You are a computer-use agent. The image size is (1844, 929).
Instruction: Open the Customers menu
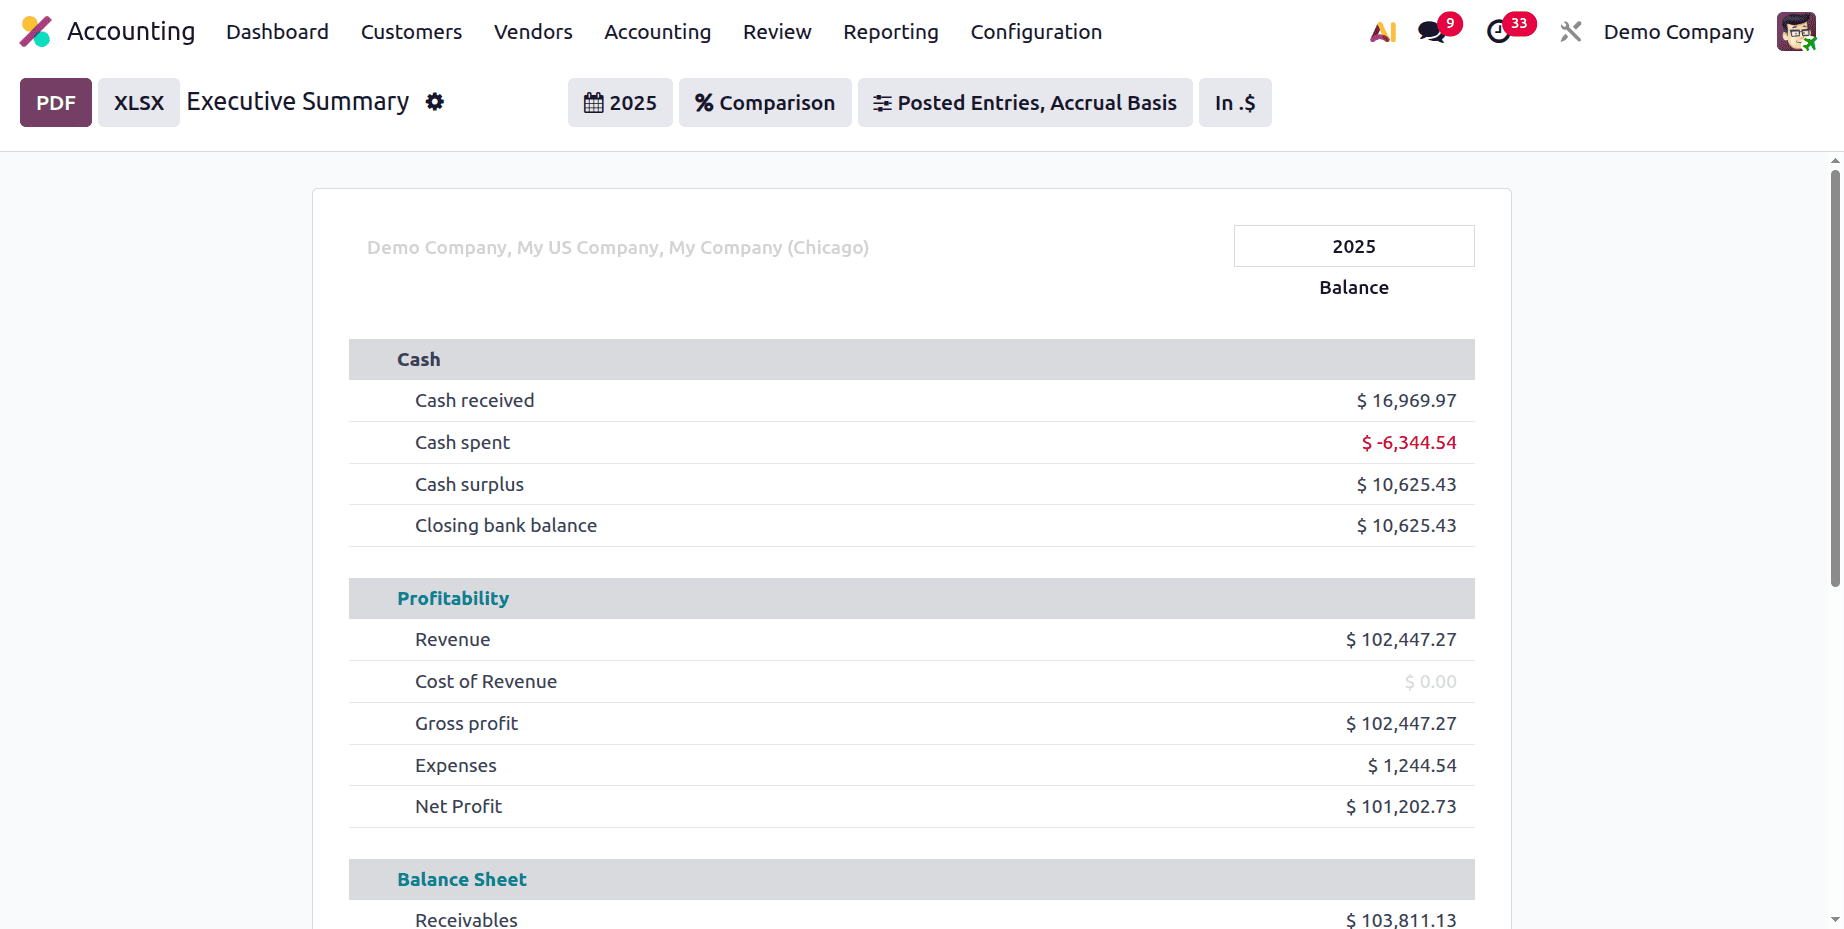click(x=411, y=32)
